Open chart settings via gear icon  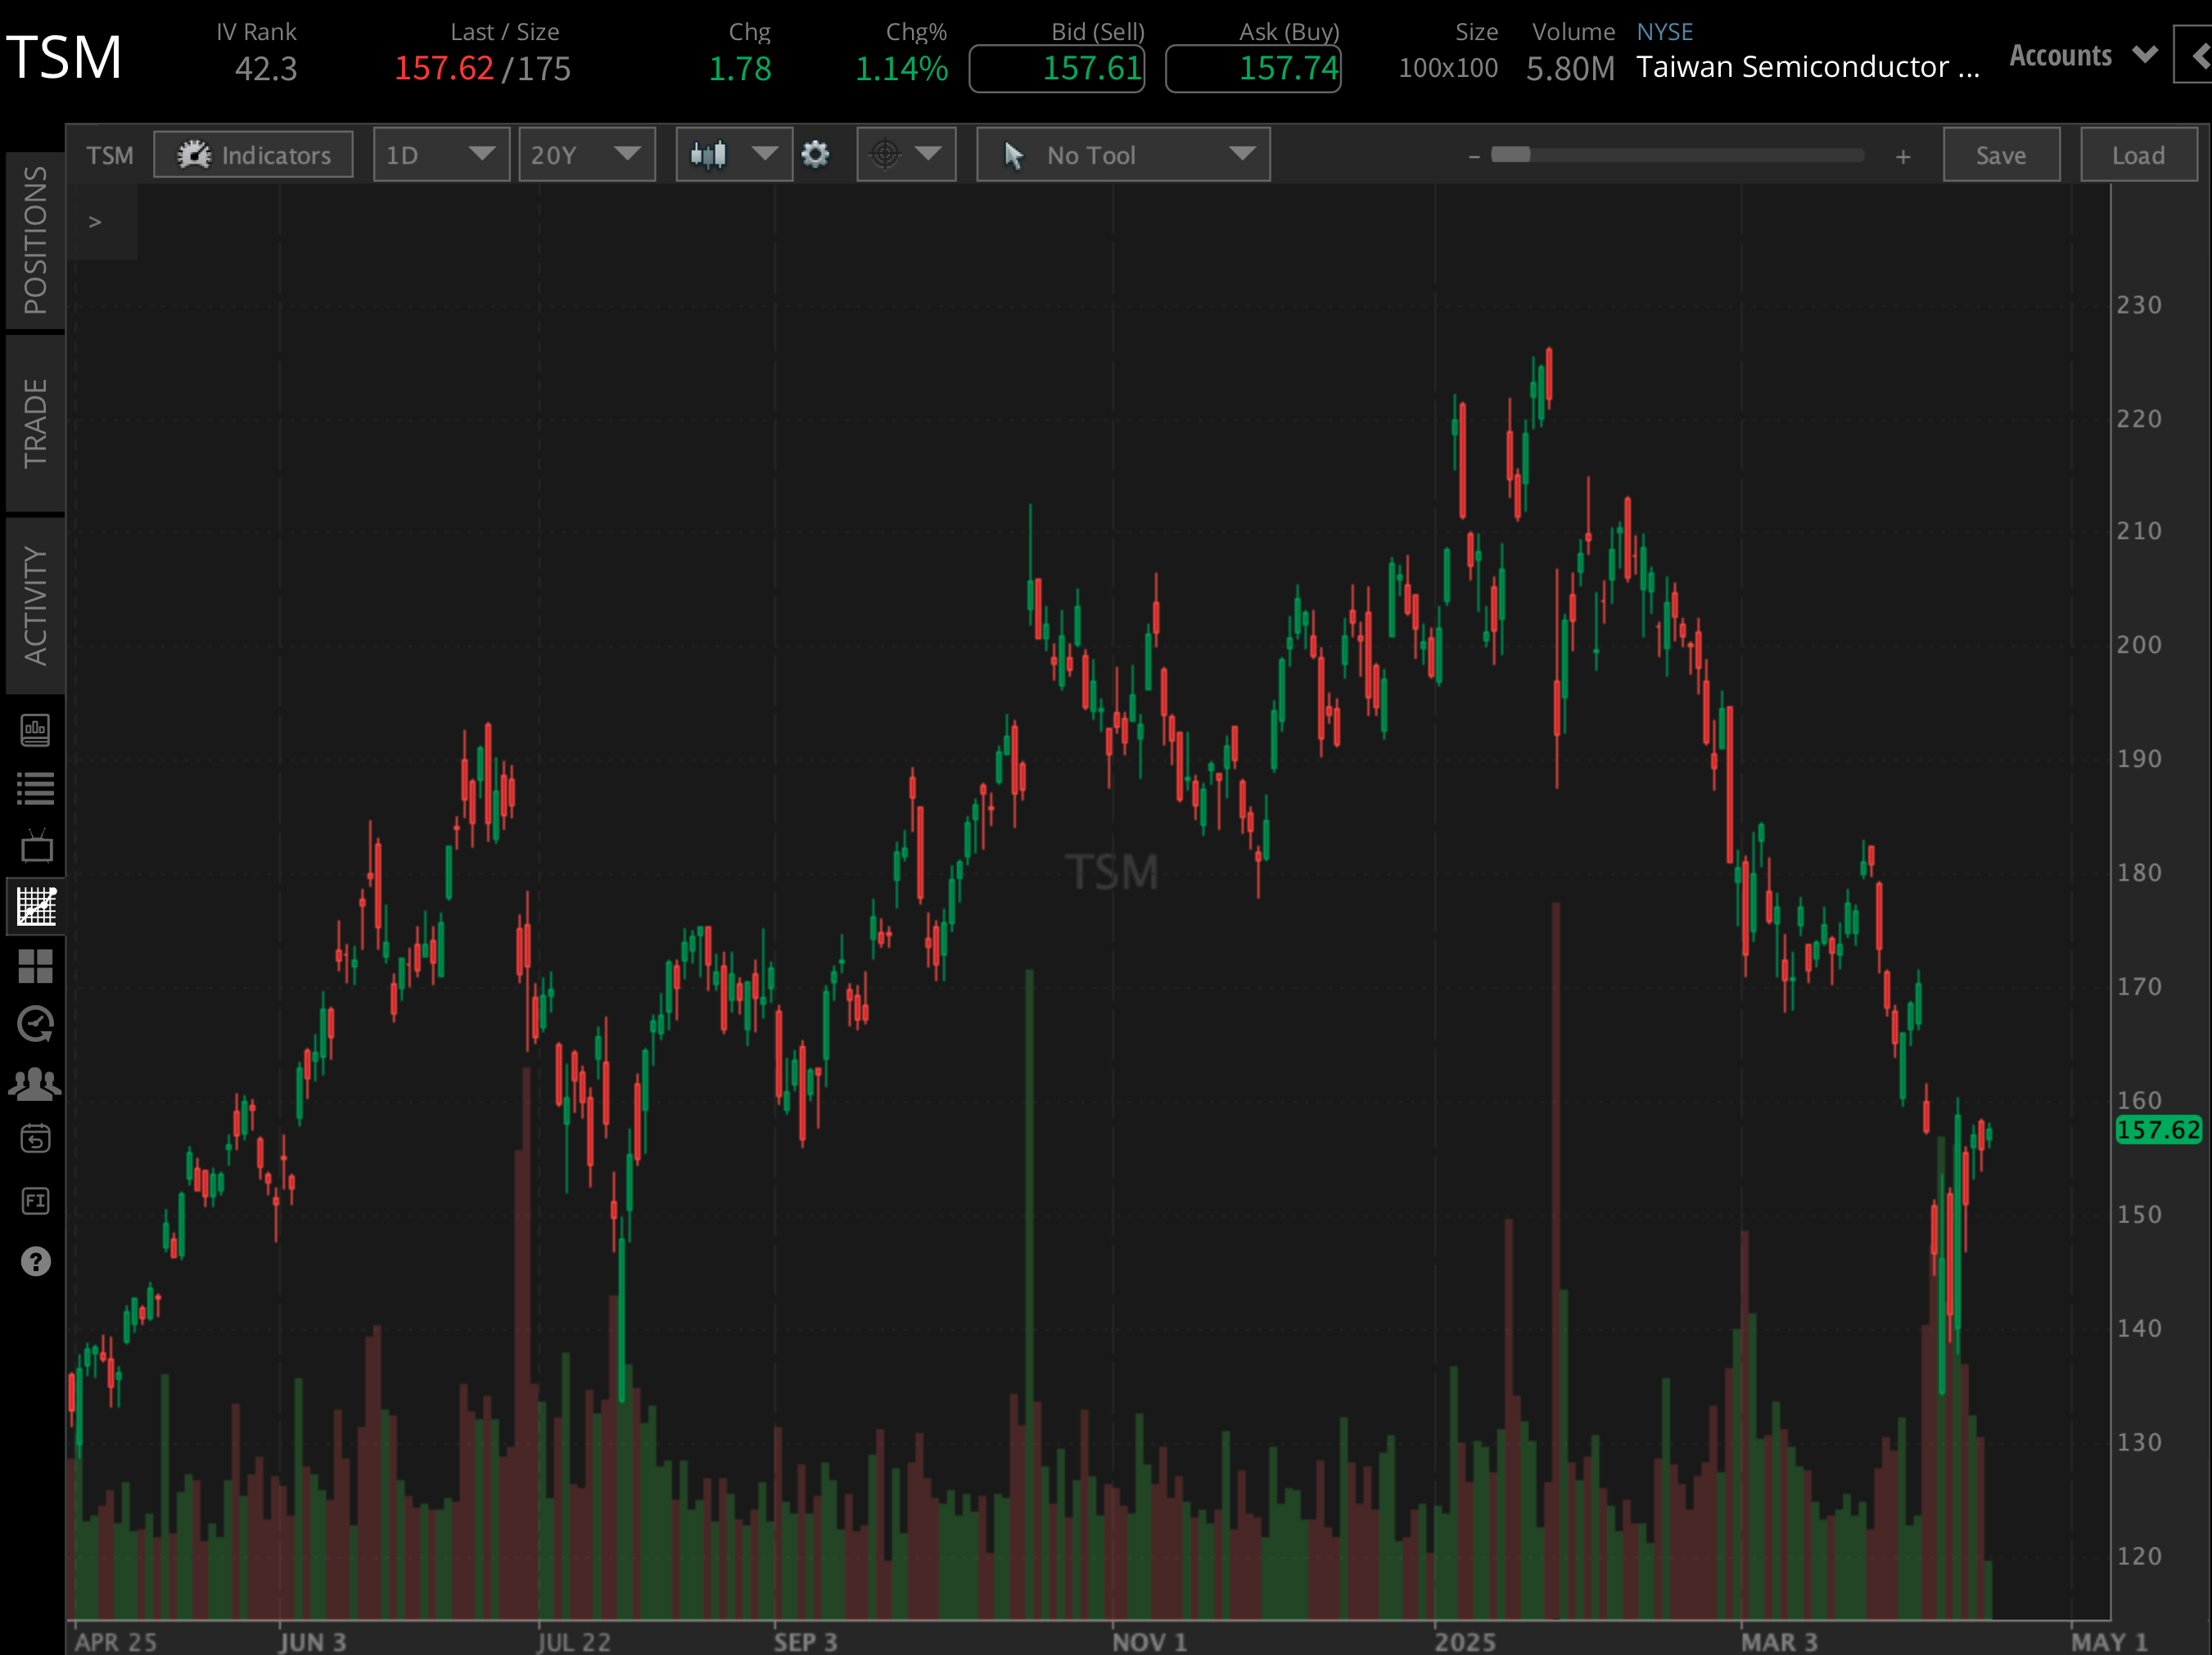point(815,154)
